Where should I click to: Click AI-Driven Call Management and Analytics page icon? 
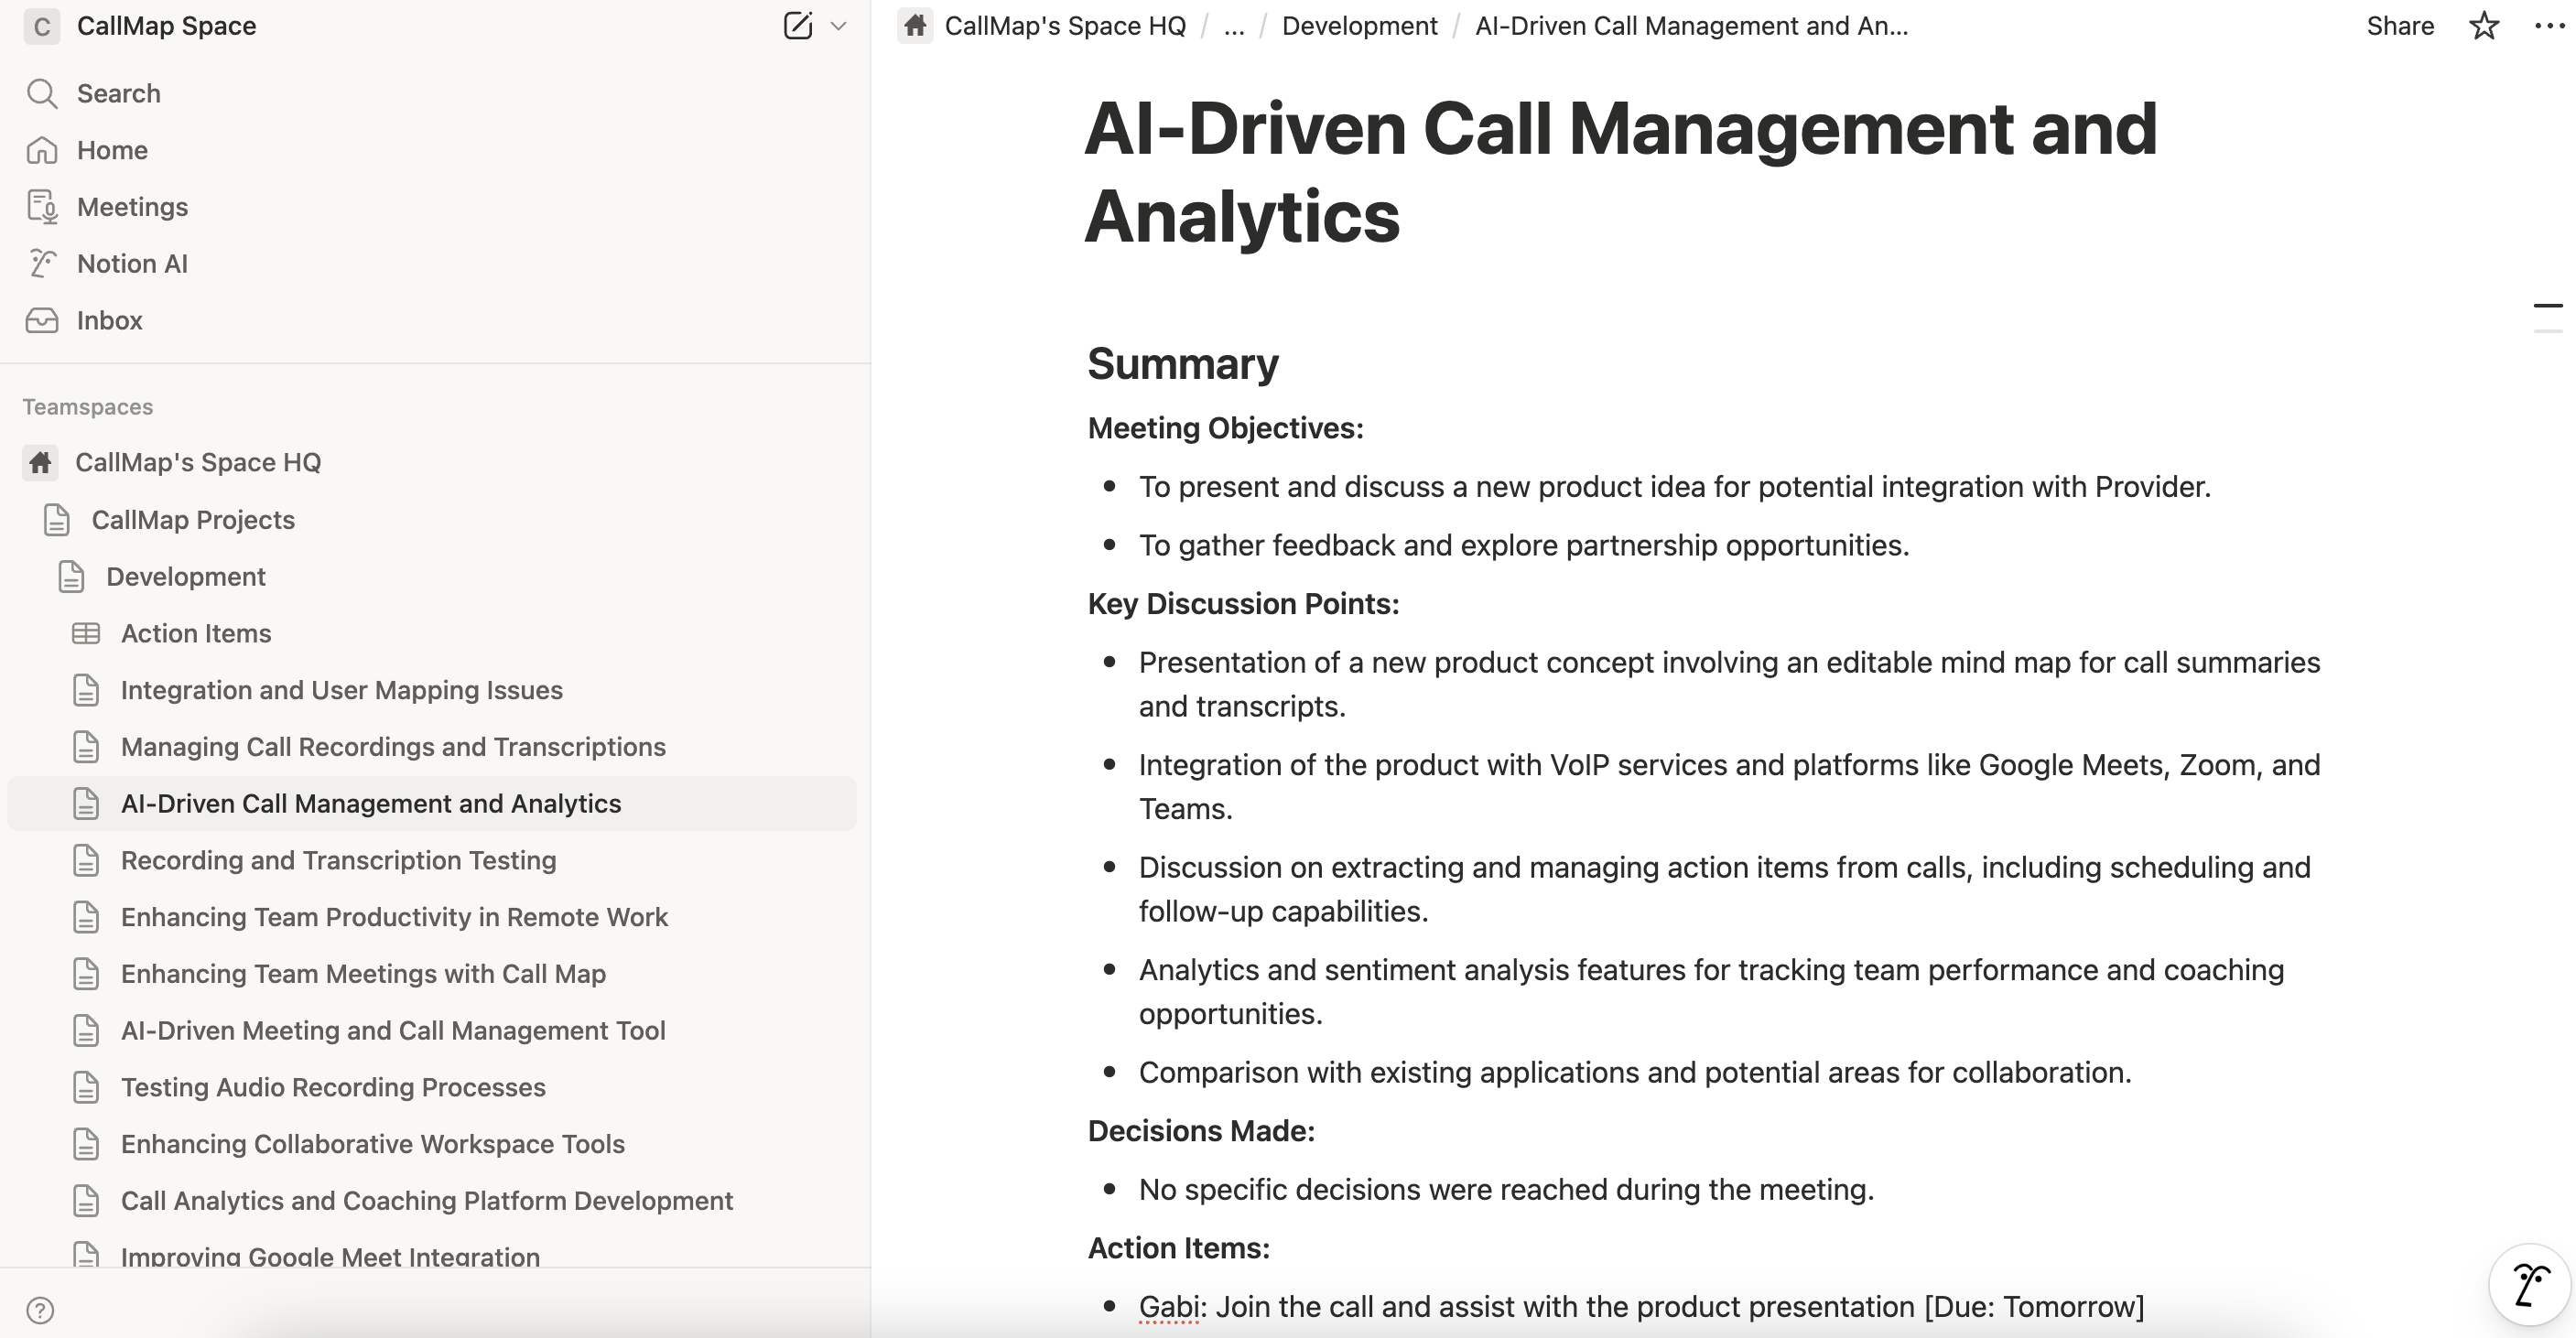coord(86,804)
